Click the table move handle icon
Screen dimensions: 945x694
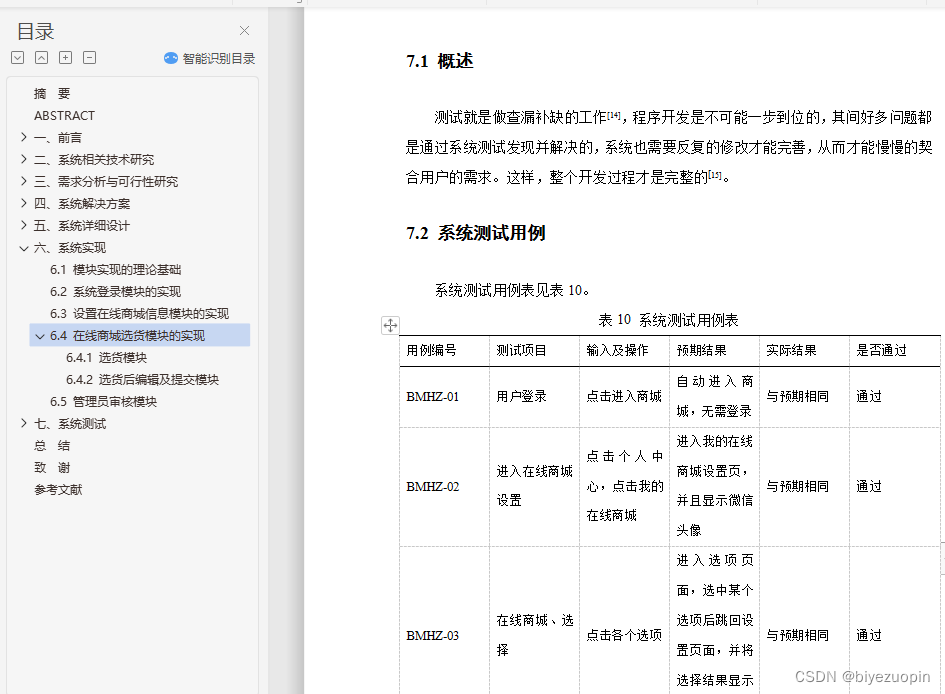[x=390, y=325]
